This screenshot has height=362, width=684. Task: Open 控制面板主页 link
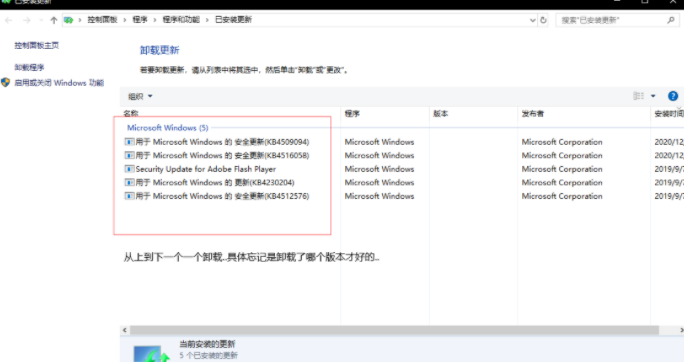(37, 45)
